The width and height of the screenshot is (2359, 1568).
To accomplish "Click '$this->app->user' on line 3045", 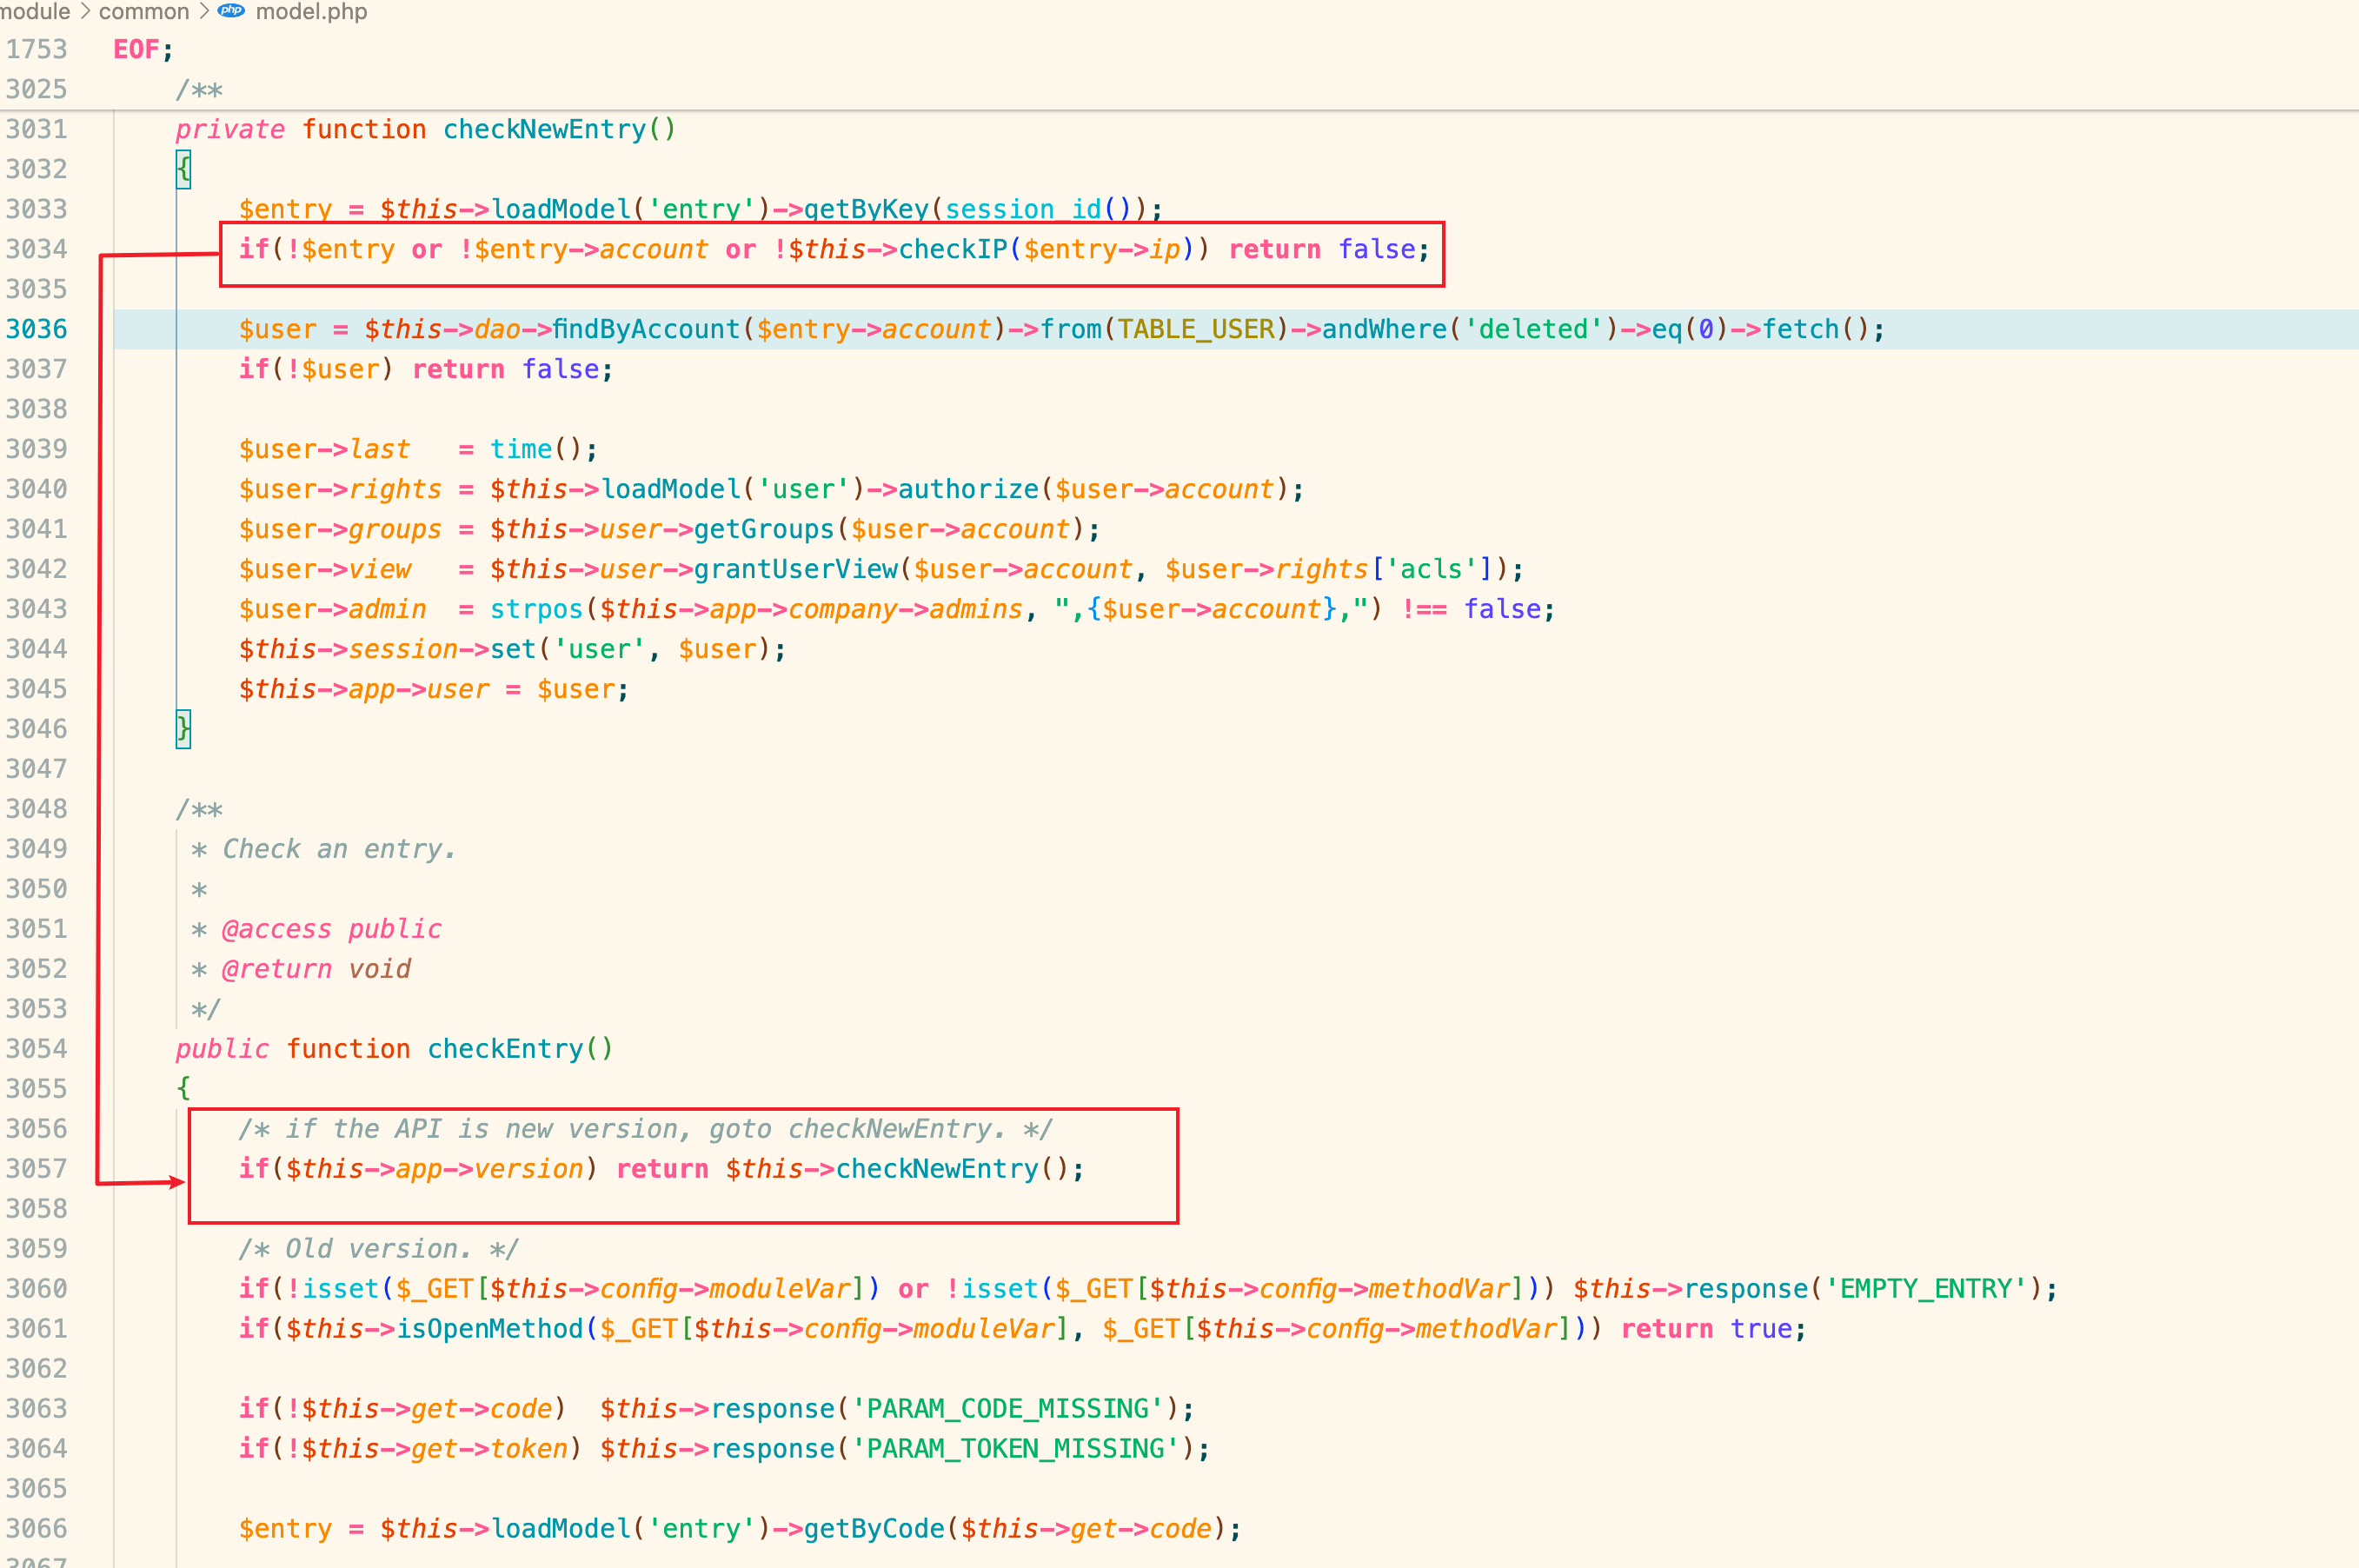I will (364, 689).
